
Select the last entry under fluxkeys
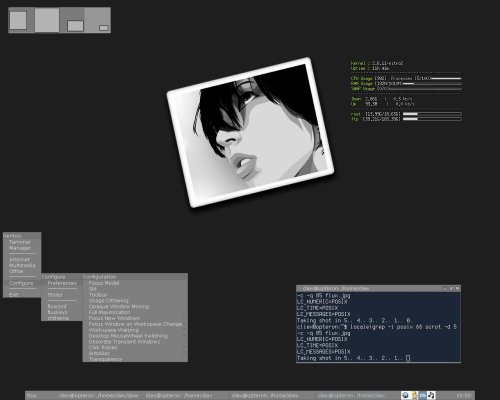(62, 318)
